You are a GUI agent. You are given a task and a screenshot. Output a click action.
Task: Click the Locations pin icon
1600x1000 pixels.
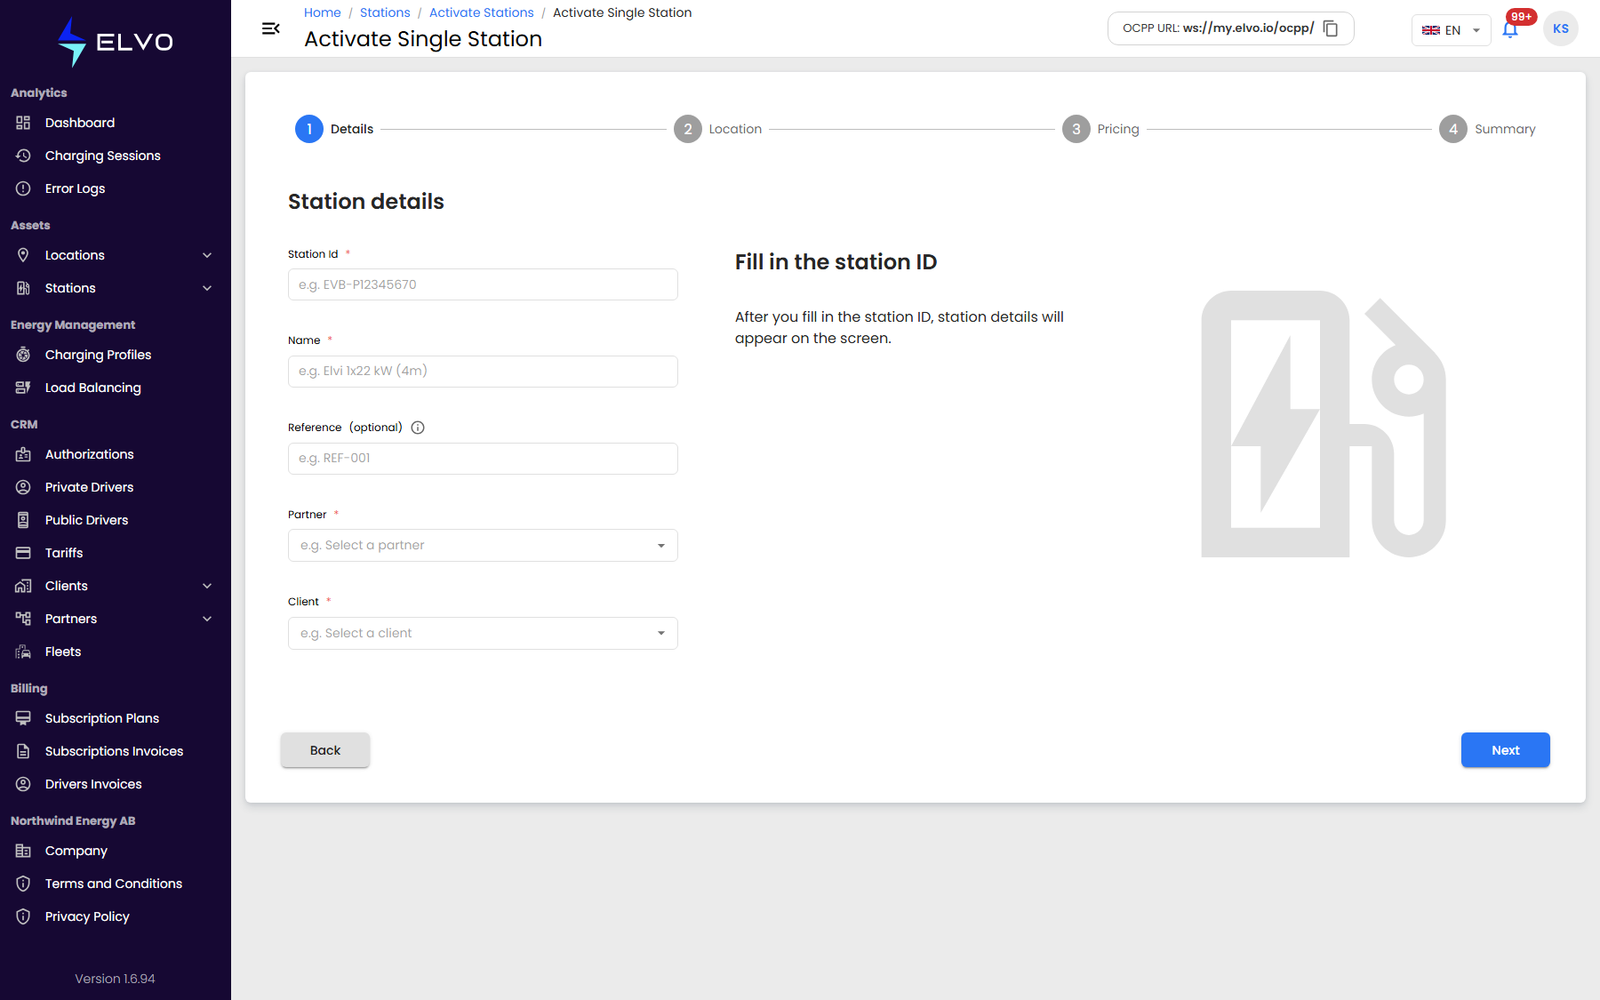(23, 255)
